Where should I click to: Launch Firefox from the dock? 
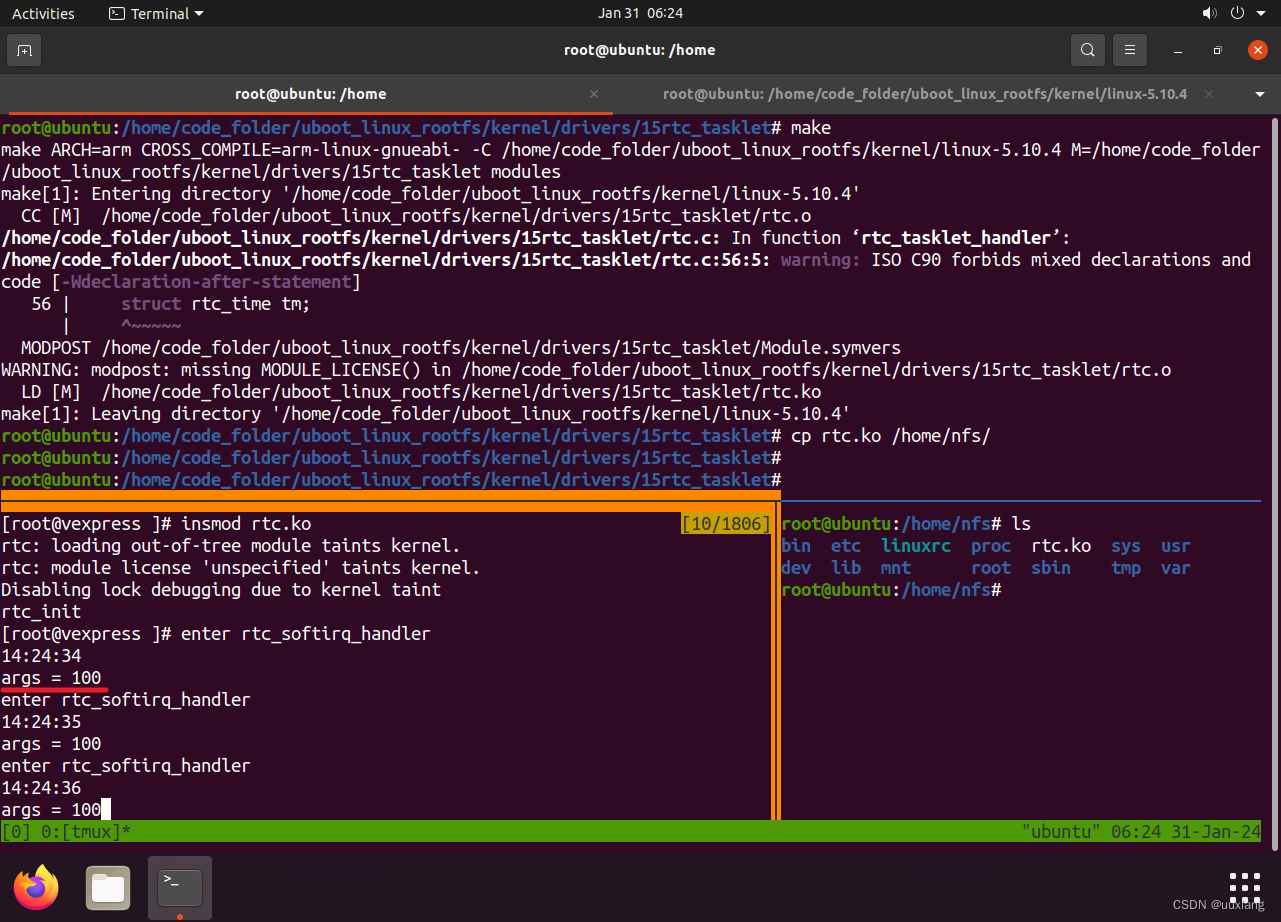[37, 887]
